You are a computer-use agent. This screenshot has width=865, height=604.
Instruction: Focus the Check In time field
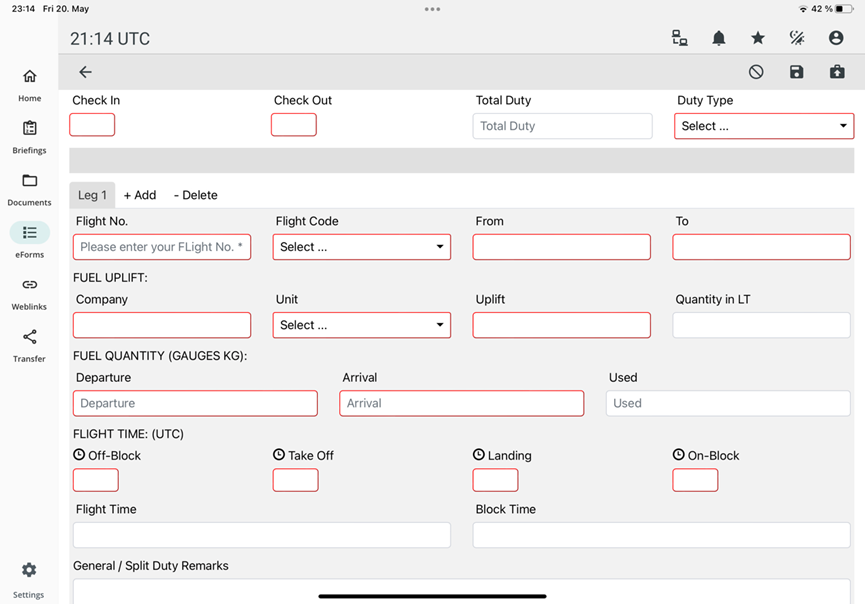(92, 125)
